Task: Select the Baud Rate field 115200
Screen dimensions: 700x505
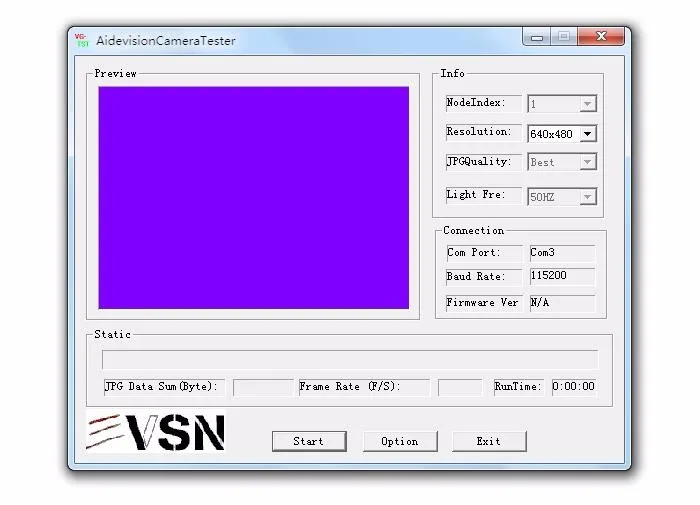Action: point(562,276)
